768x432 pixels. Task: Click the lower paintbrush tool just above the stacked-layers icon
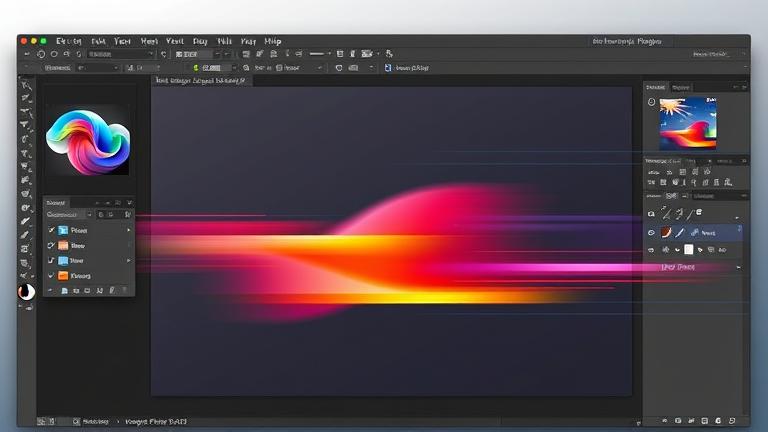click(25, 235)
